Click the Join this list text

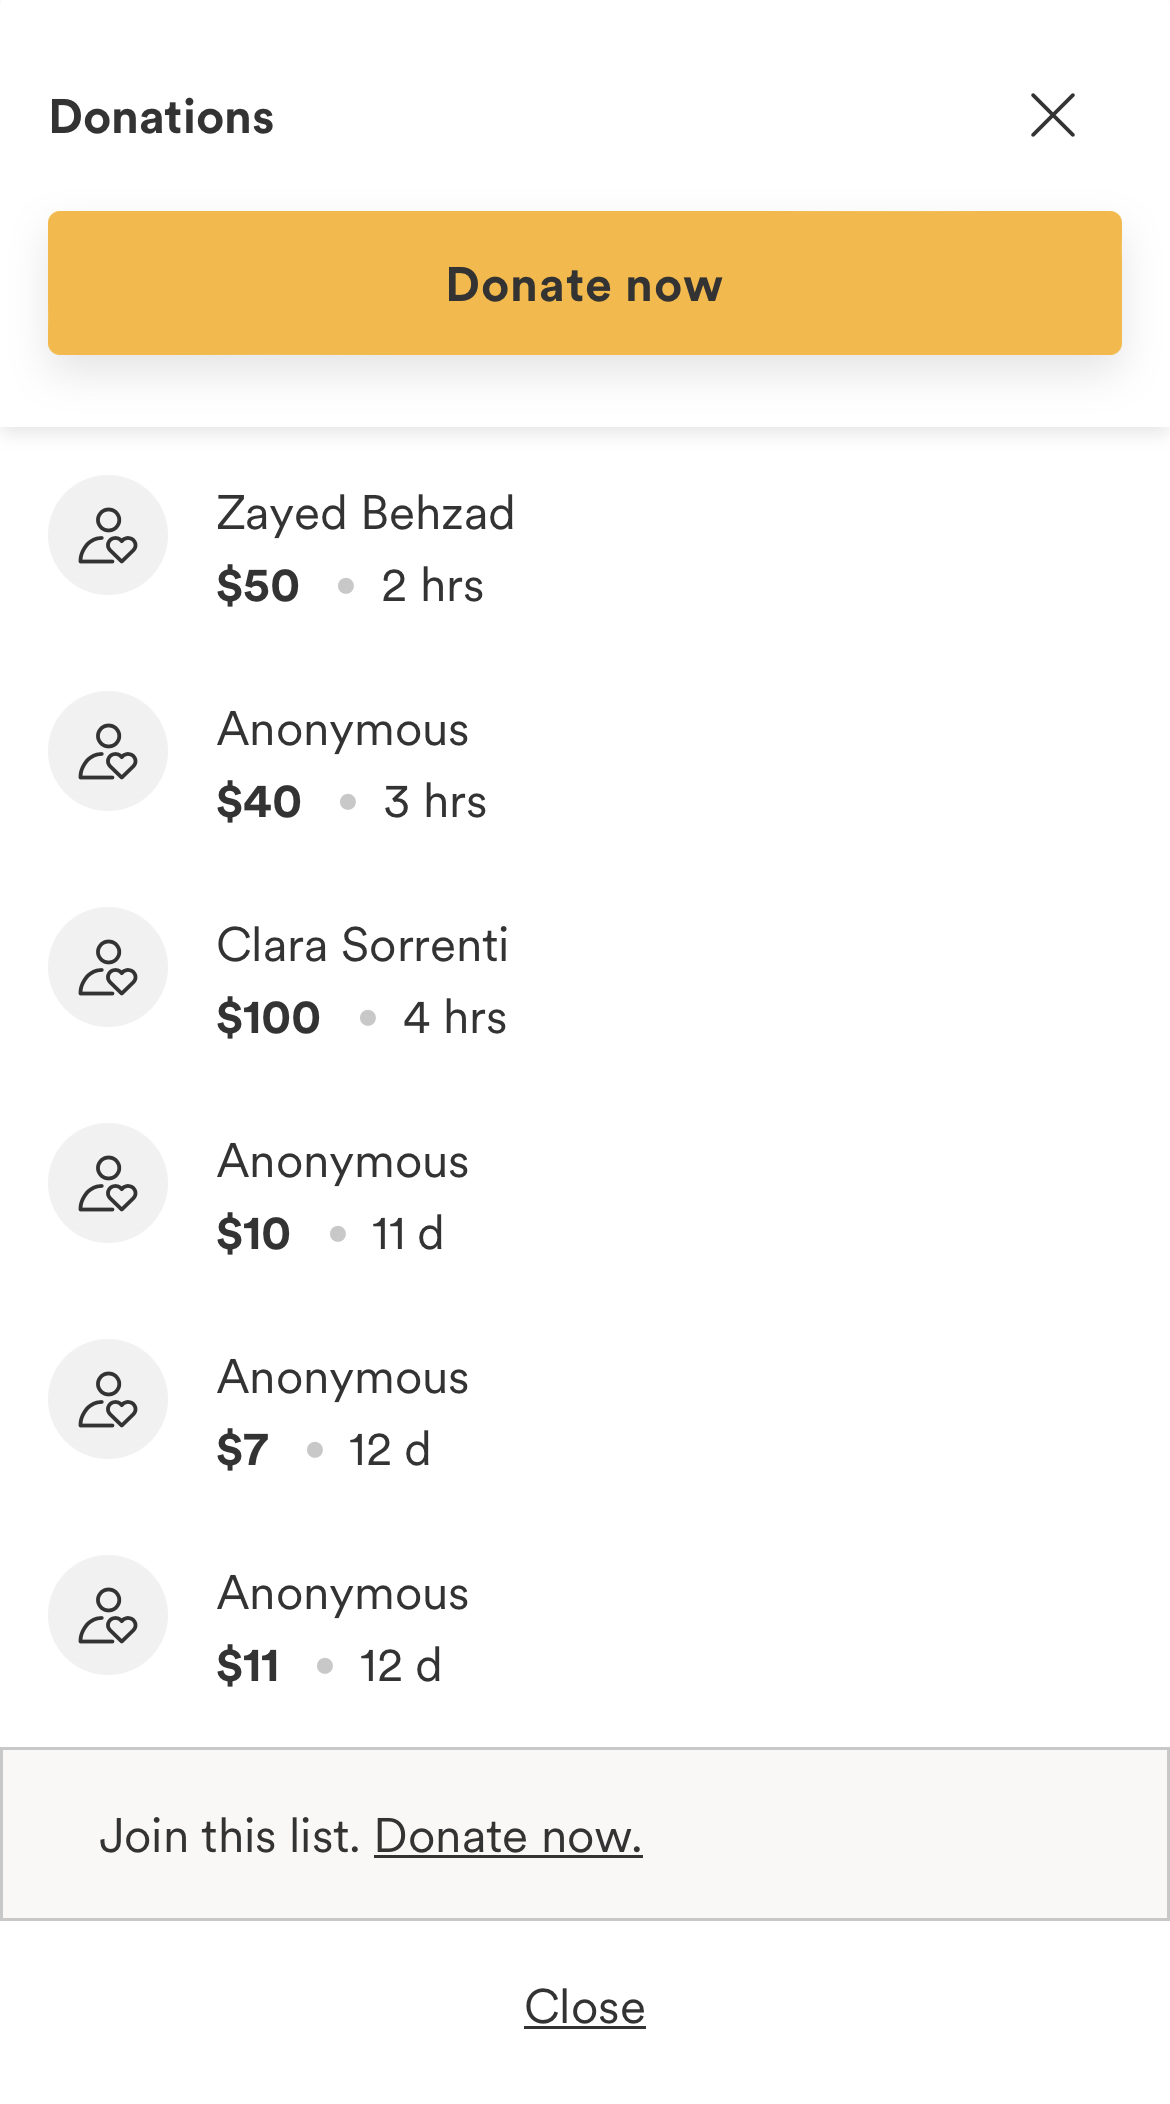pyautogui.click(x=230, y=1836)
